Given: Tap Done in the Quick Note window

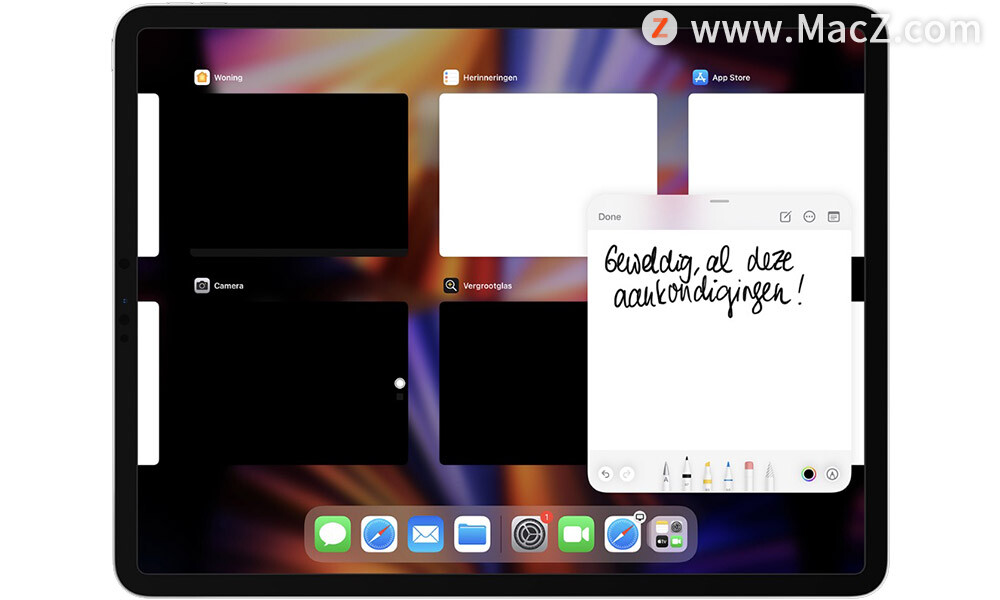Looking at the screenshot, I should pyautogui.click(x=609, y=217).
